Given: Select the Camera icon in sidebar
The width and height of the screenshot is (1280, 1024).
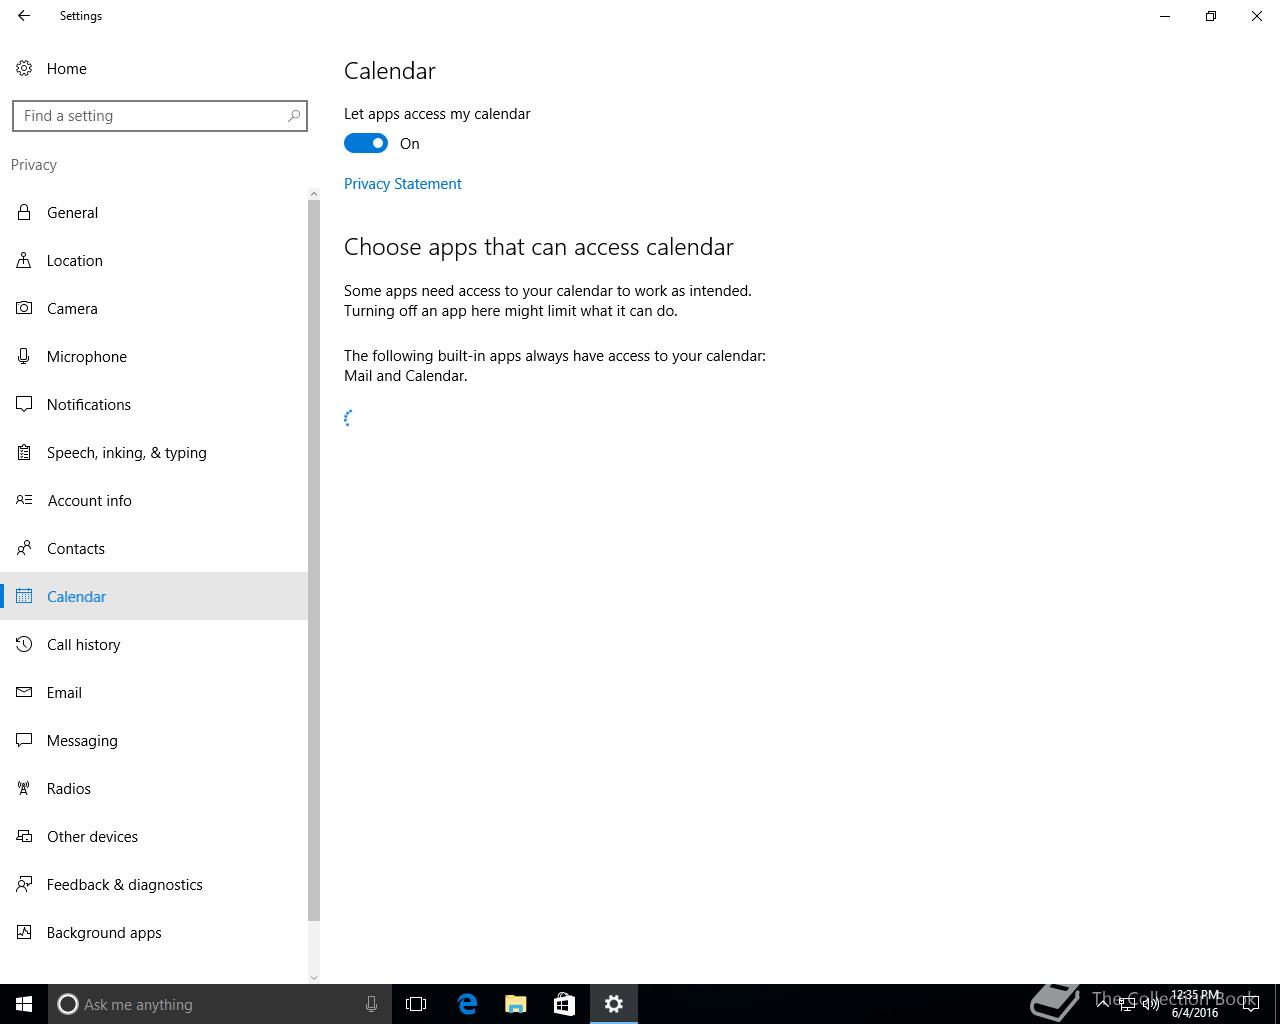Looking at the screenshot, I should (x=24, y=308).
